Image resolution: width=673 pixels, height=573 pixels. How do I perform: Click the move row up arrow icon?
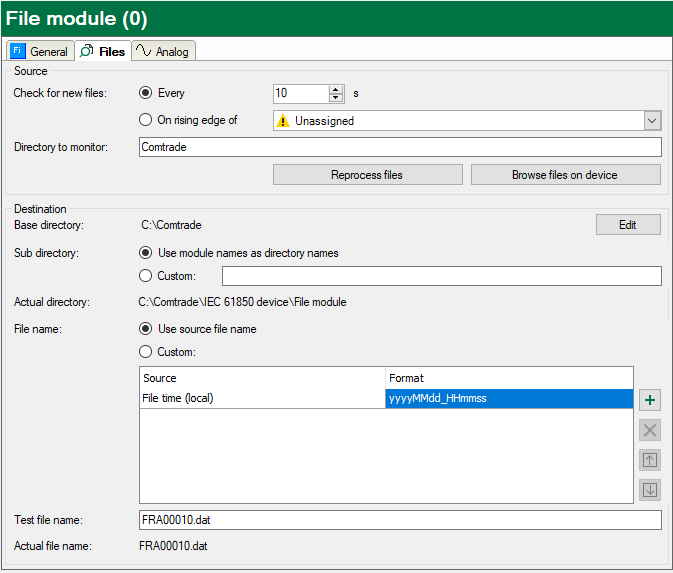650,460
